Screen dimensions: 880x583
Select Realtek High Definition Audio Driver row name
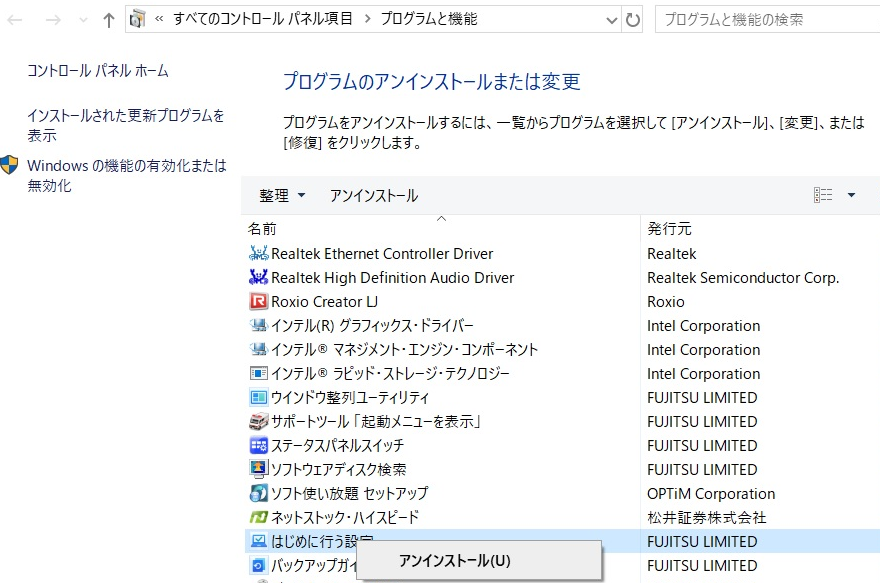click(393, 277)
